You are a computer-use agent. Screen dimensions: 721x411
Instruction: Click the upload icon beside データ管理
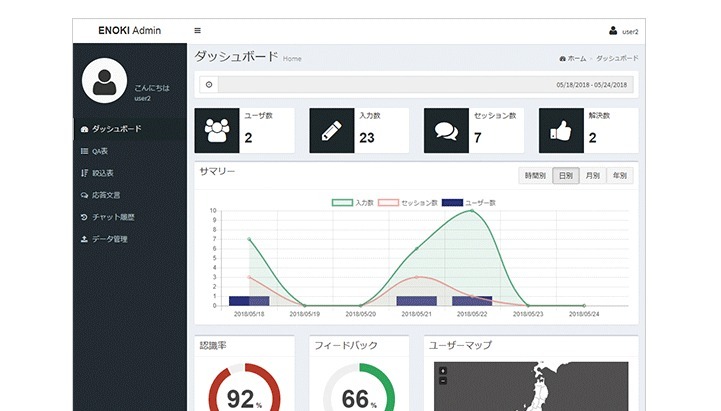click(84, 239)
